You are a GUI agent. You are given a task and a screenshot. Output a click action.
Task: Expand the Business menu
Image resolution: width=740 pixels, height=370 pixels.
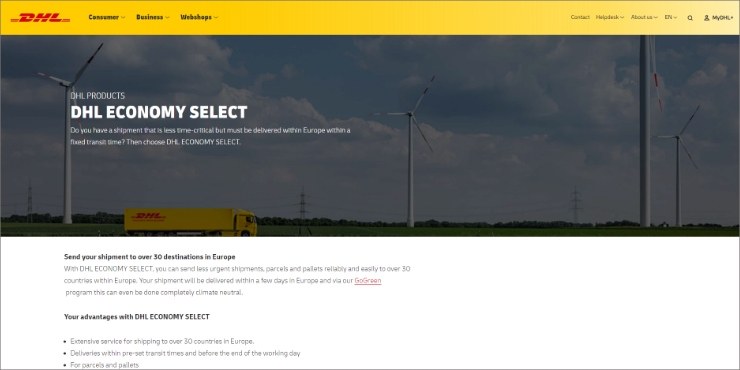[153, 17]
